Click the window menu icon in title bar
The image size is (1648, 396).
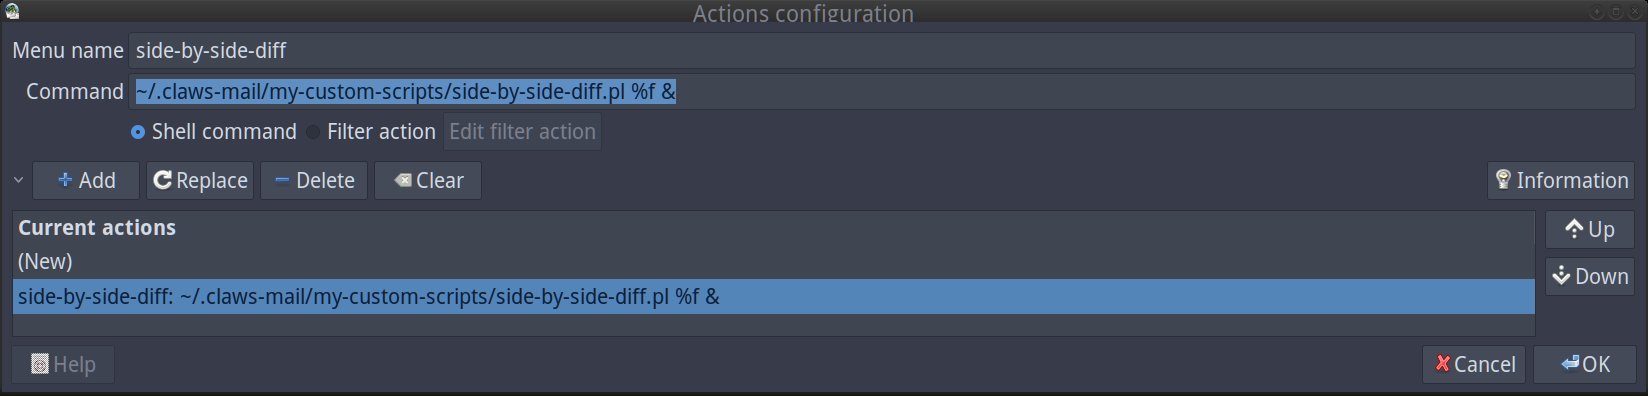pyautogui.click(x=11, y=11)
